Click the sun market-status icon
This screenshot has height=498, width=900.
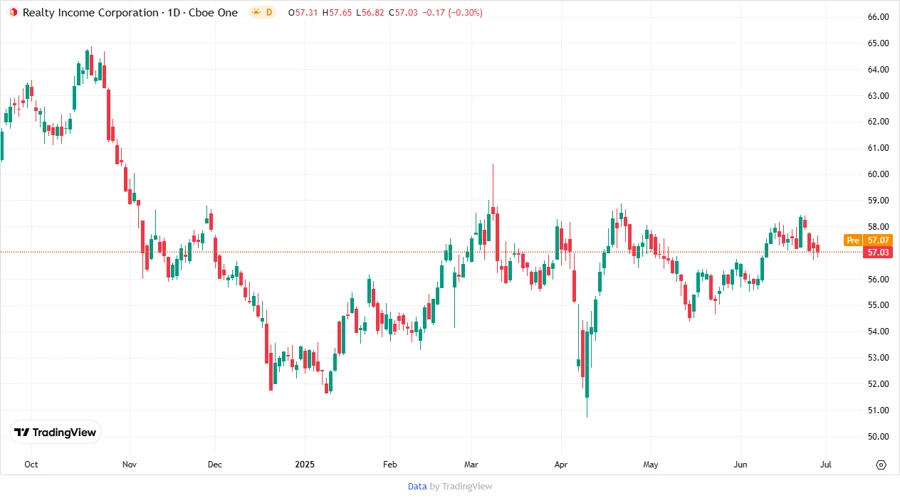point(256,12)
